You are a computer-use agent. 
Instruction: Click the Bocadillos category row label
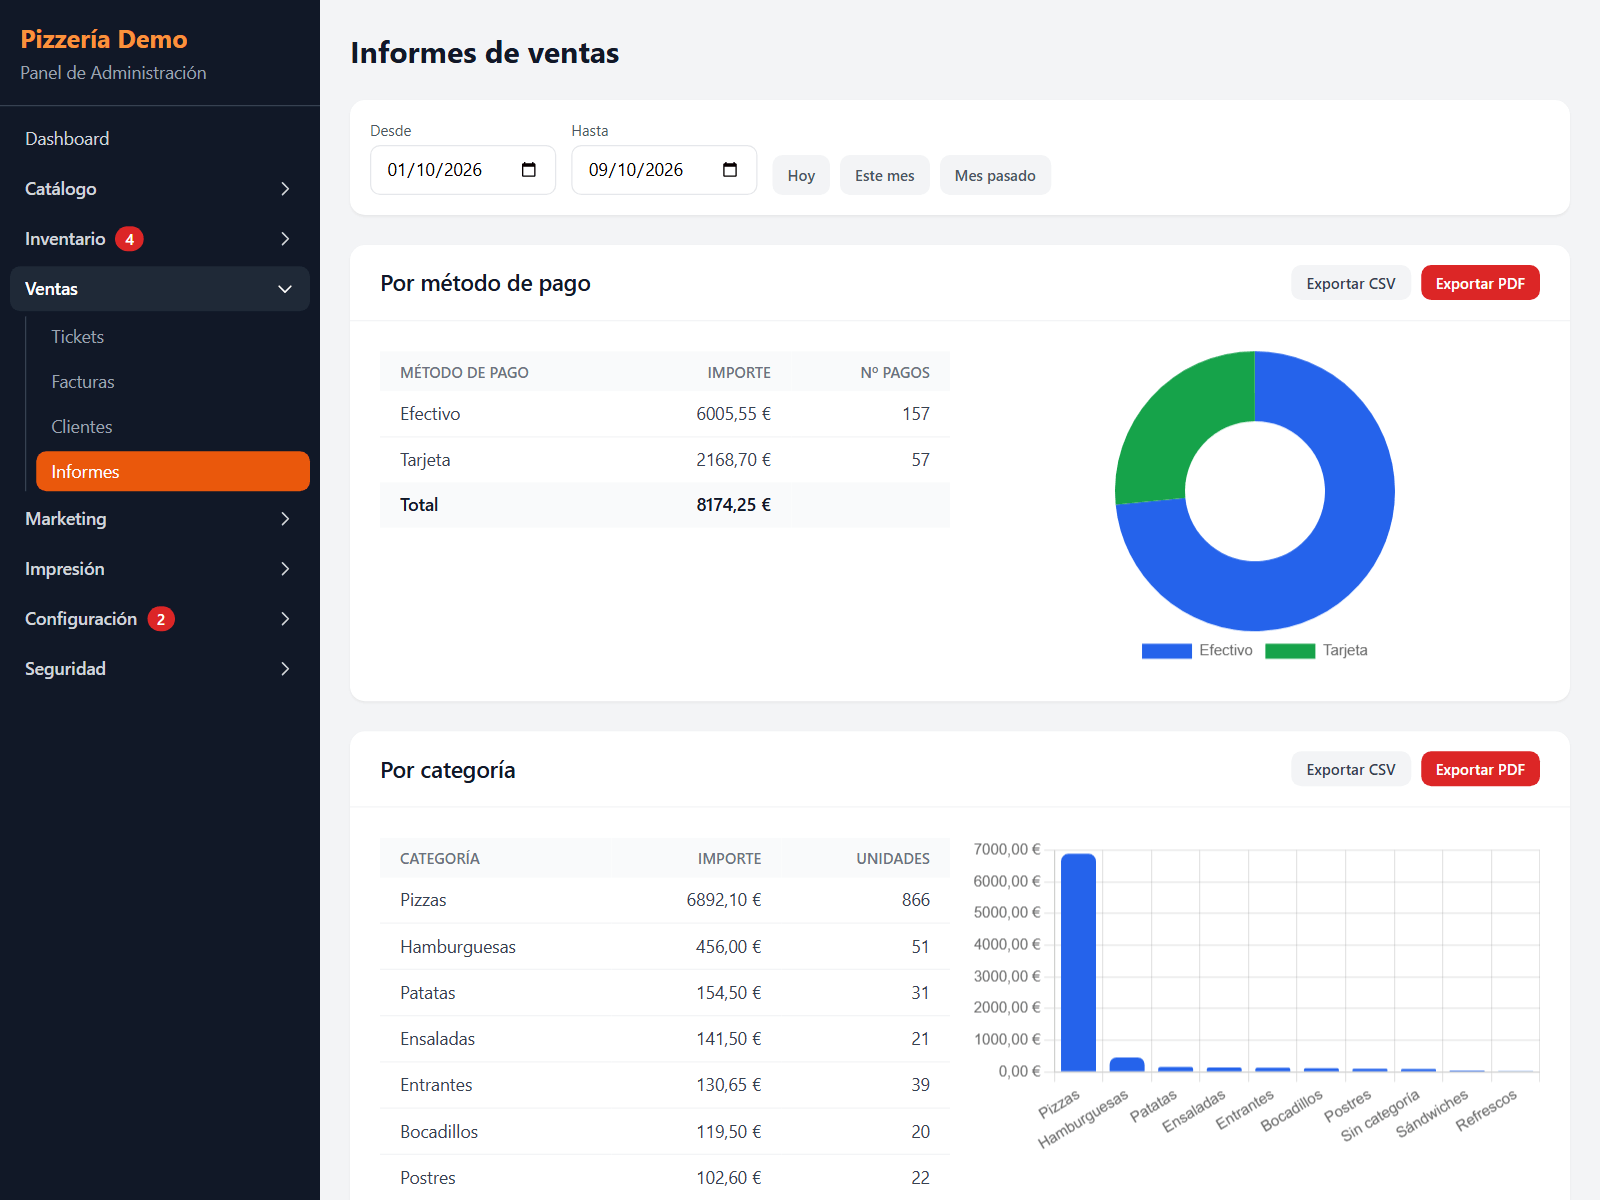(x=439, y=1132)
